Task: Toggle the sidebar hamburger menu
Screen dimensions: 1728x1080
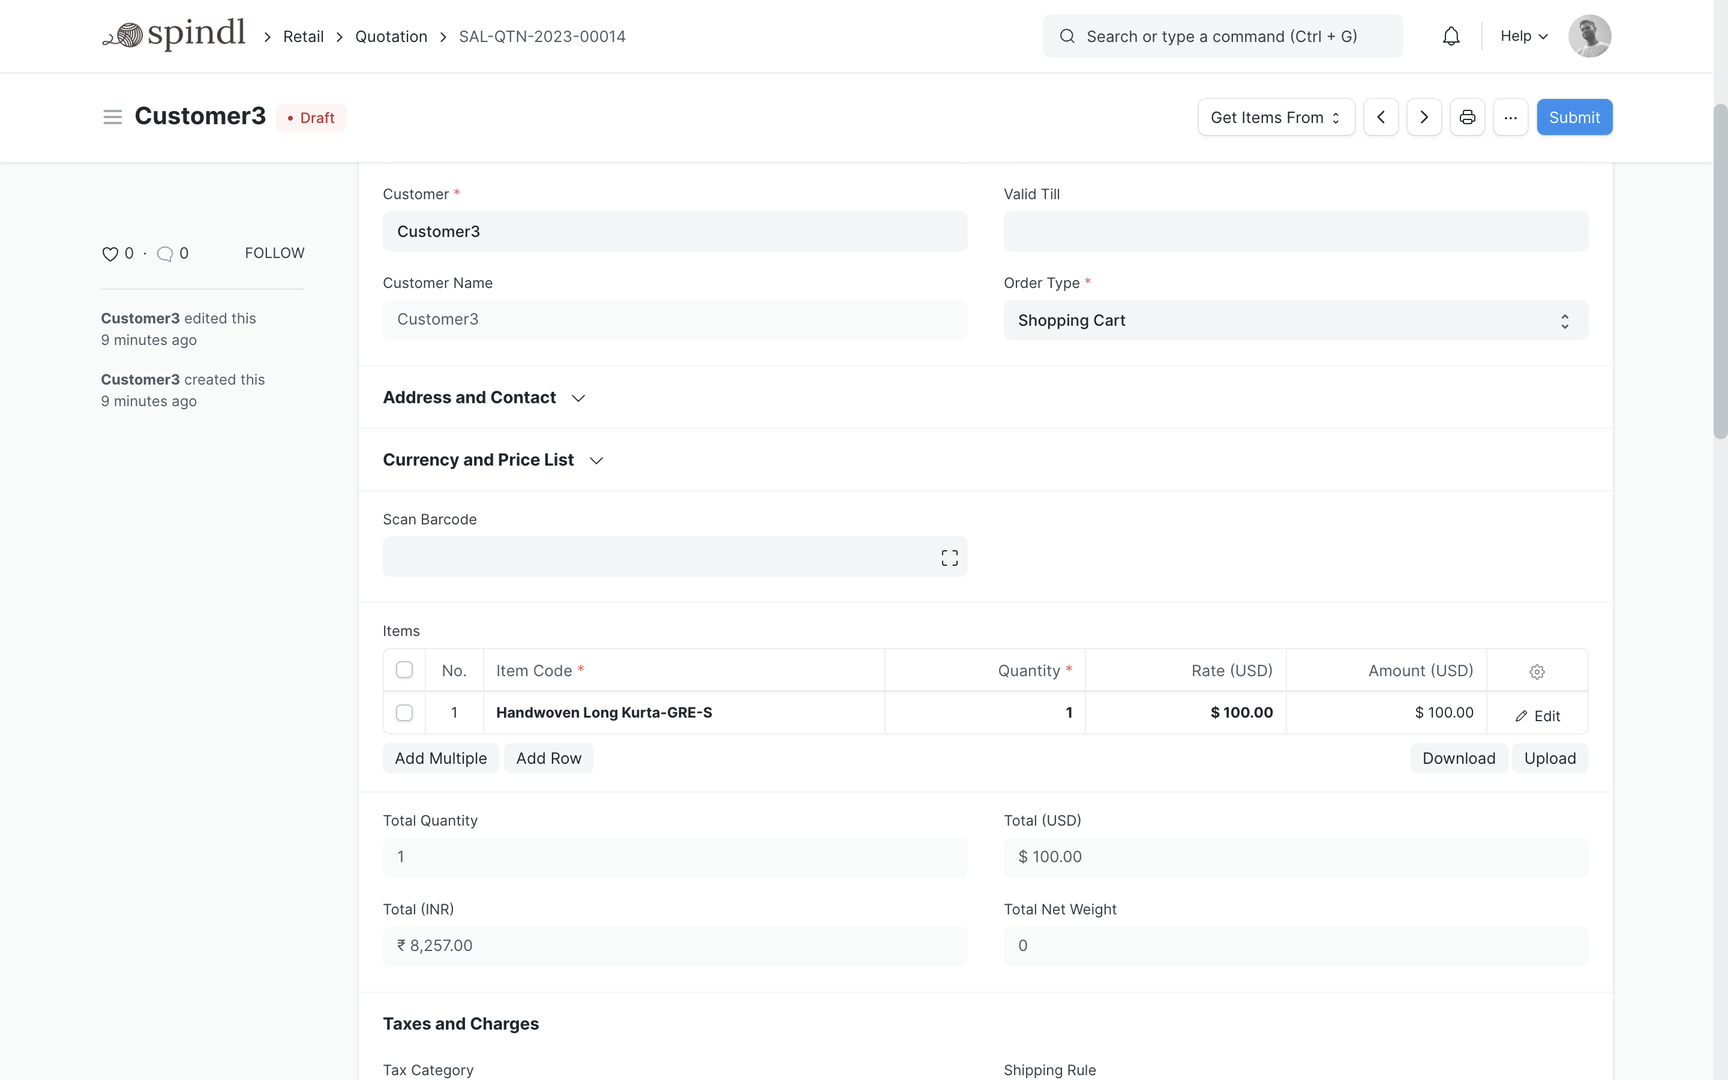Action: point(112,117)
